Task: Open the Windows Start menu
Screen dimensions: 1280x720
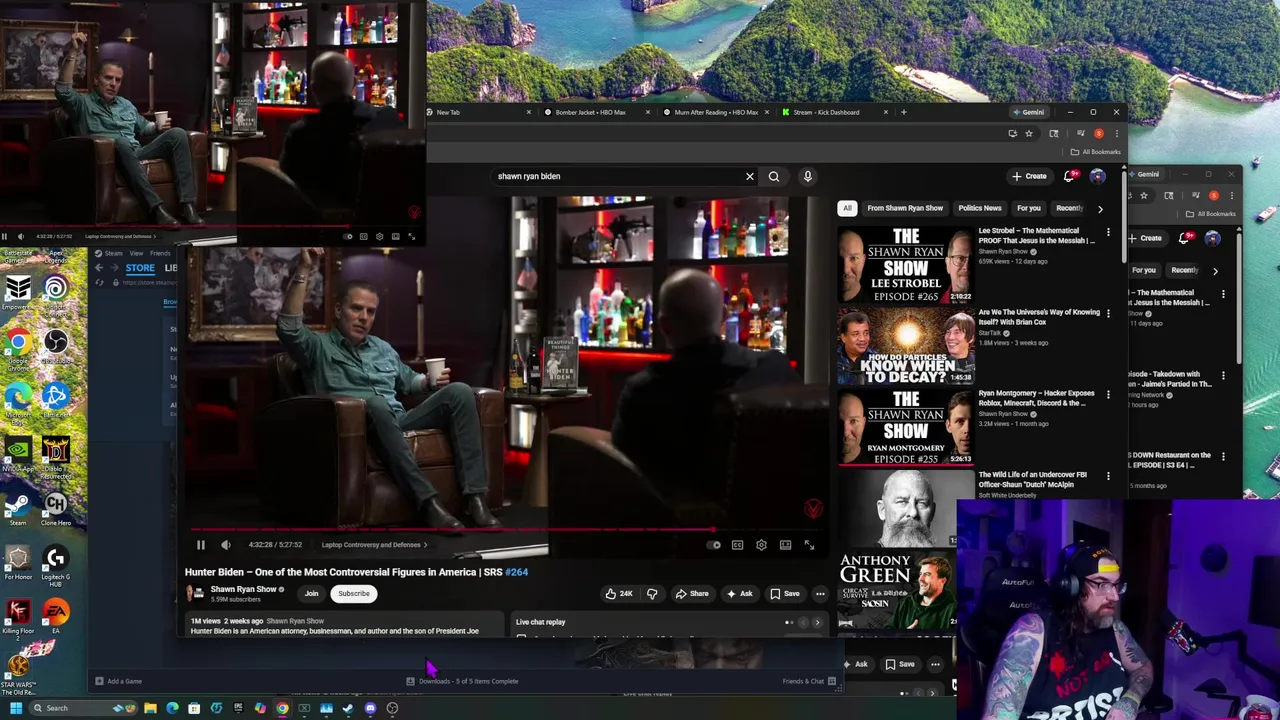Action: pyautogui.click(x=16, y=708)
